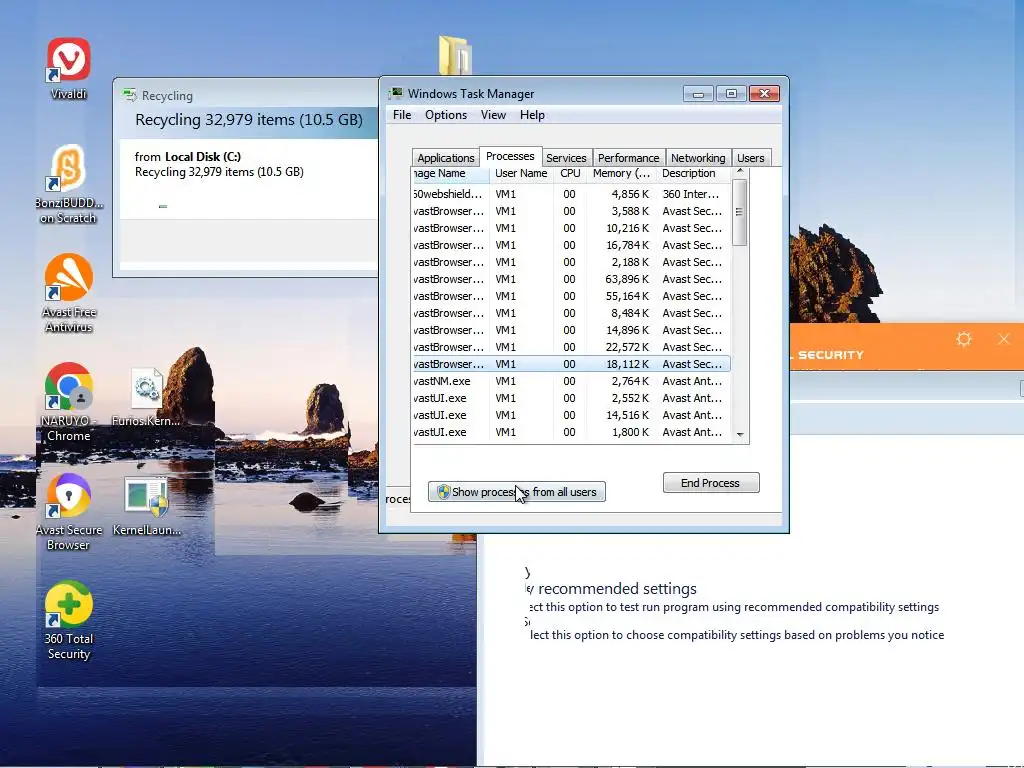Click the Task Manager title bar icon
This screenshot has height=768, width=1024.
(396, 93)
